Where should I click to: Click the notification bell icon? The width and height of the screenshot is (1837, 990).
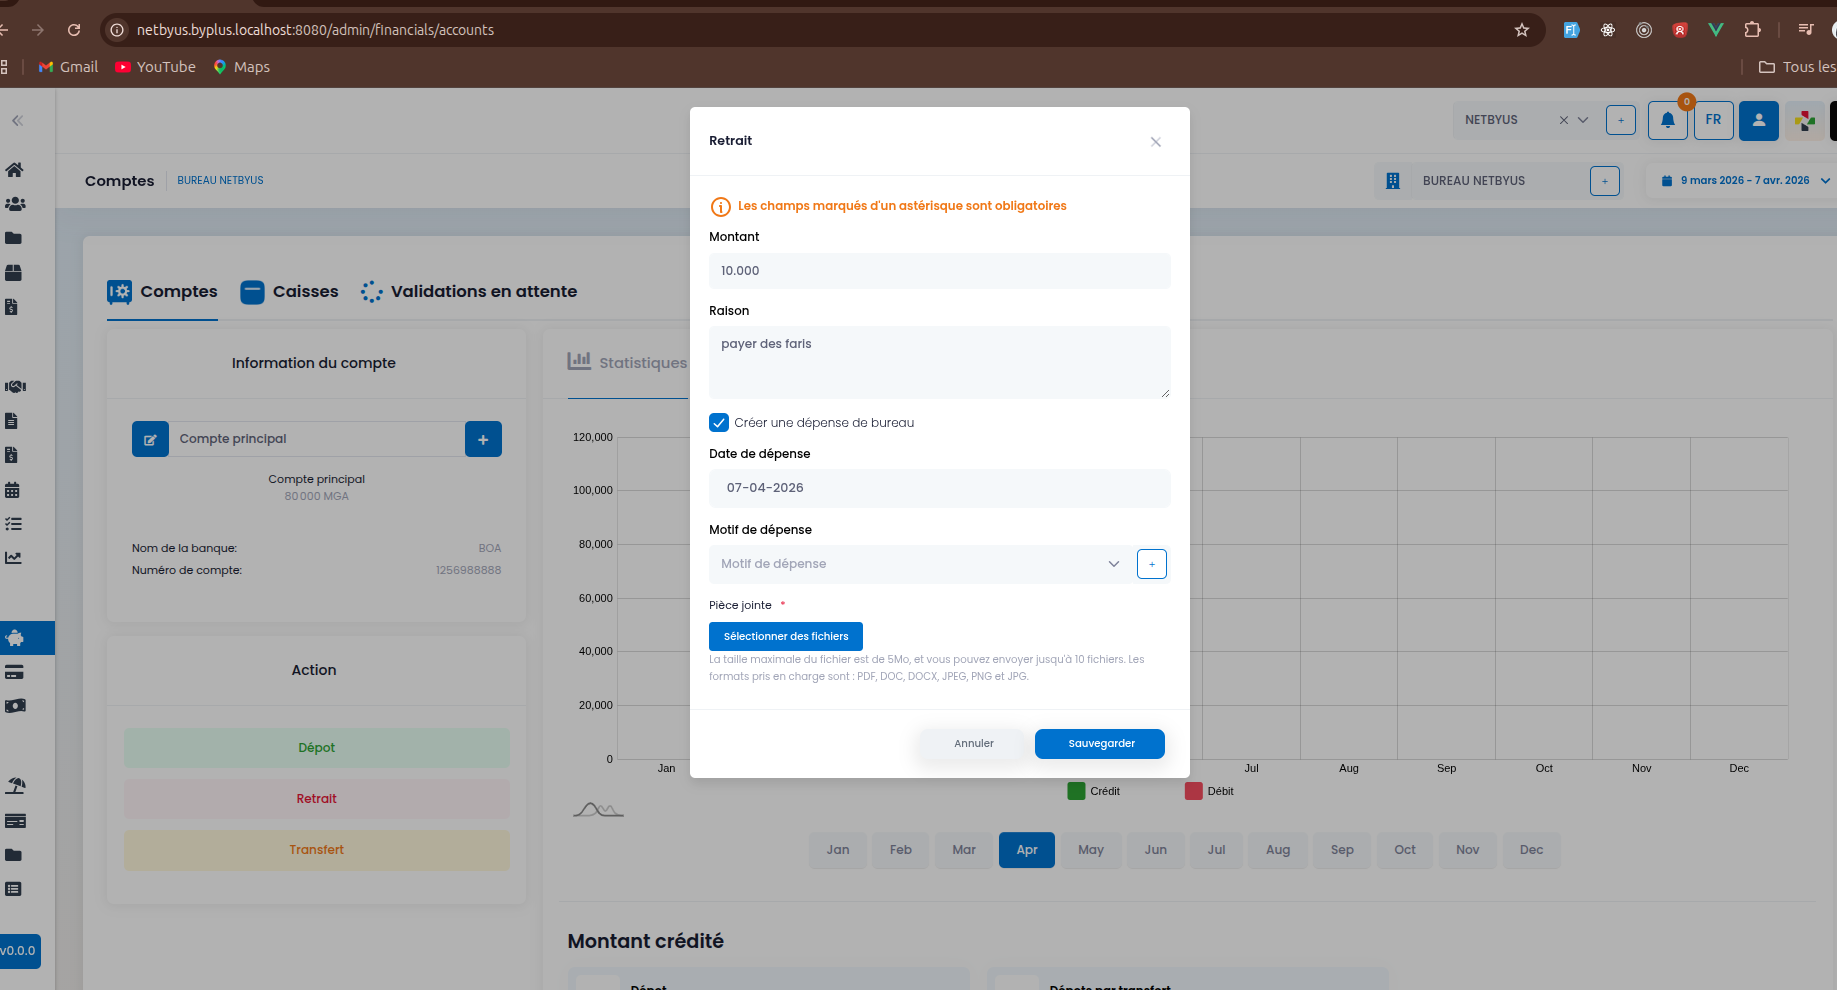click(1667, 121)
